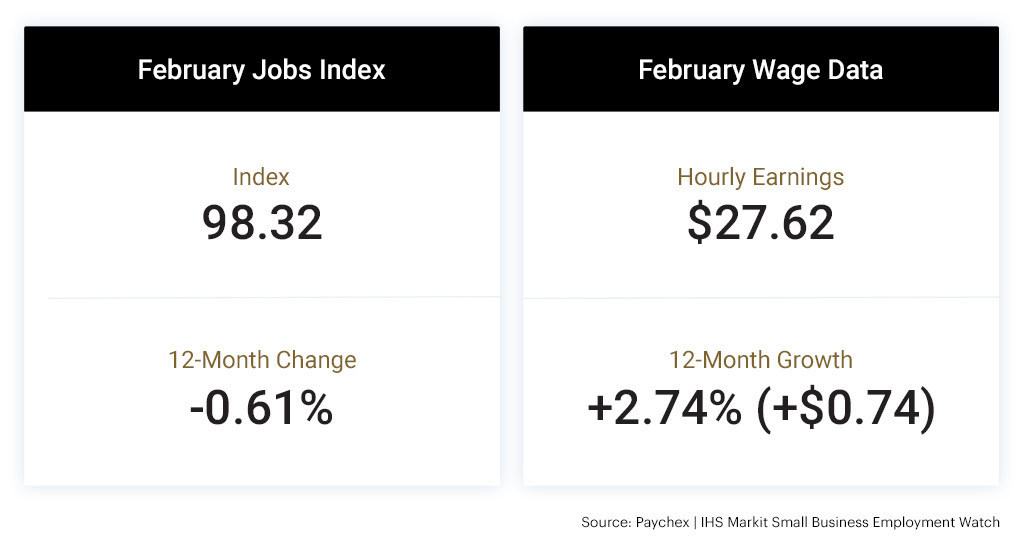
Task: Click the 98.32 index value
Action: pyautogui.click(x=262, y=222)
